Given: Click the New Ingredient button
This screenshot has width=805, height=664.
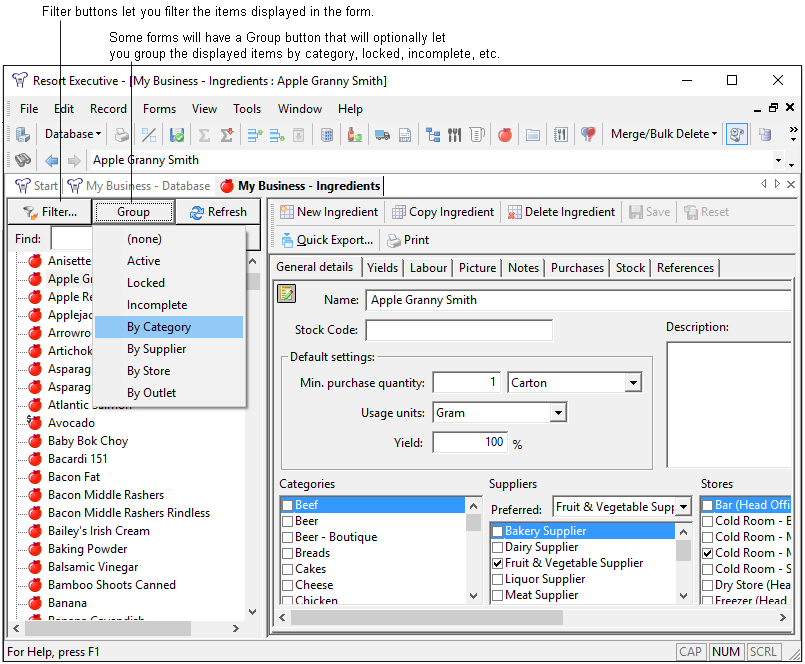Looking at the screenshot, I should point(329,212).
